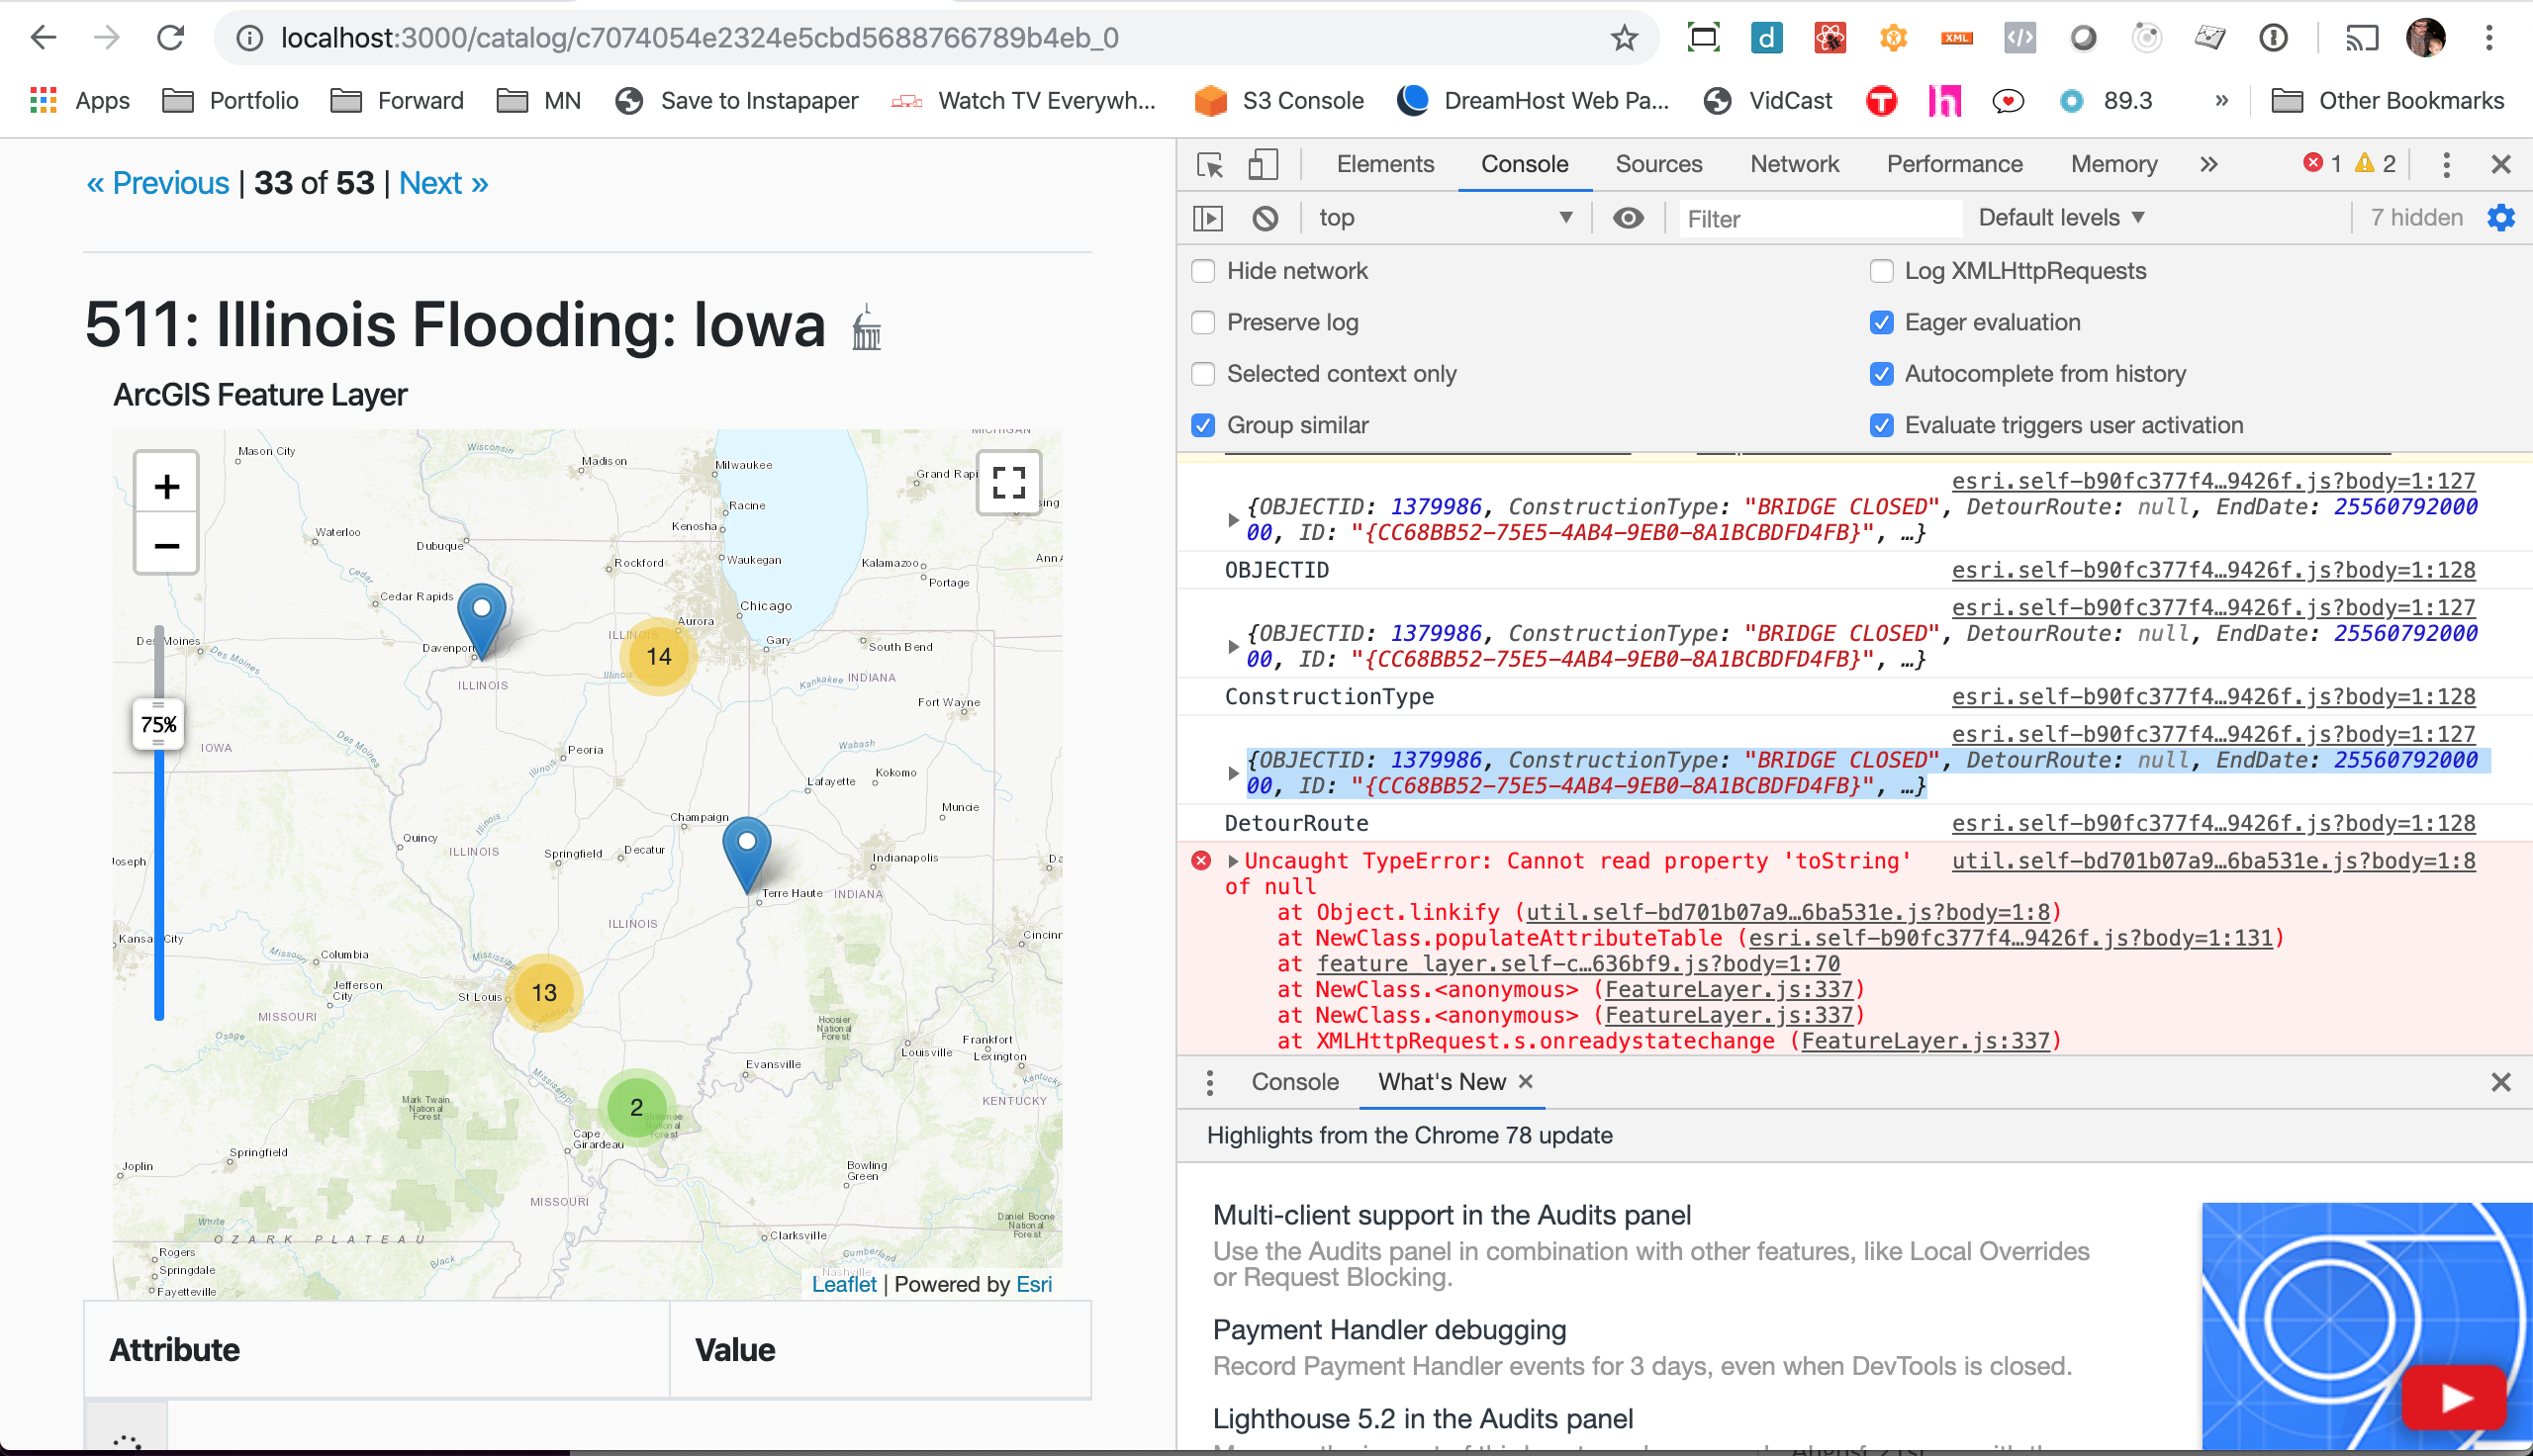Zoom in on the Leaflet map
The height and width of the screenshot is (1456, 2533).
point(165,485)
